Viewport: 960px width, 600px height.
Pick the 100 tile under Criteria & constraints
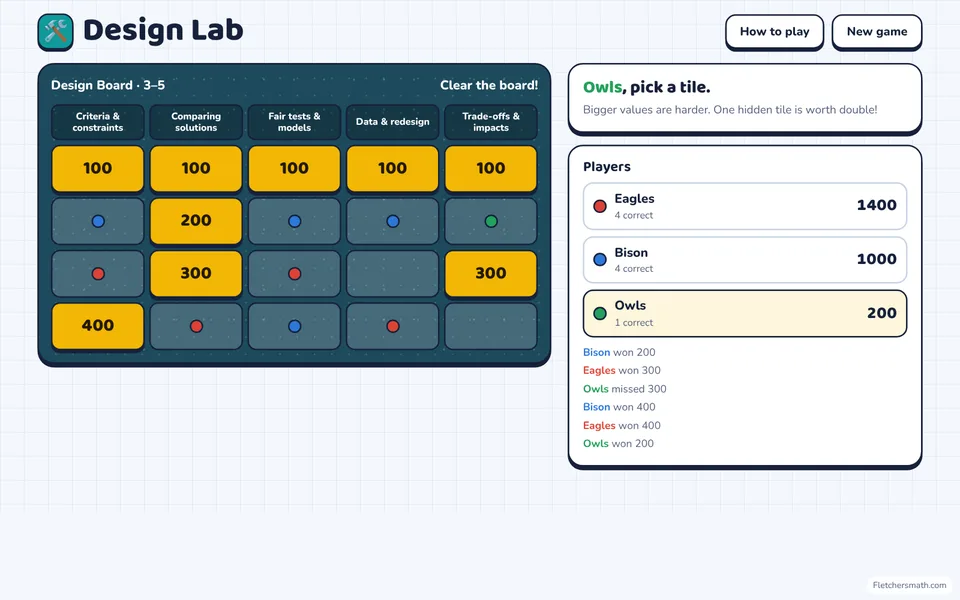(x=98, y=168)
